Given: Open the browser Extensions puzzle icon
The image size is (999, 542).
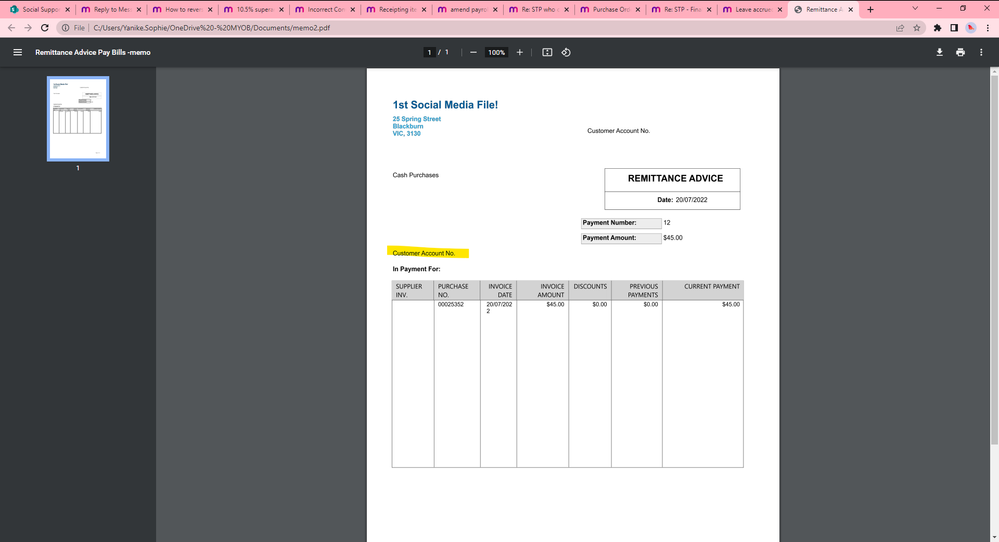Looking at the screenshot, I should pos(938,28).
